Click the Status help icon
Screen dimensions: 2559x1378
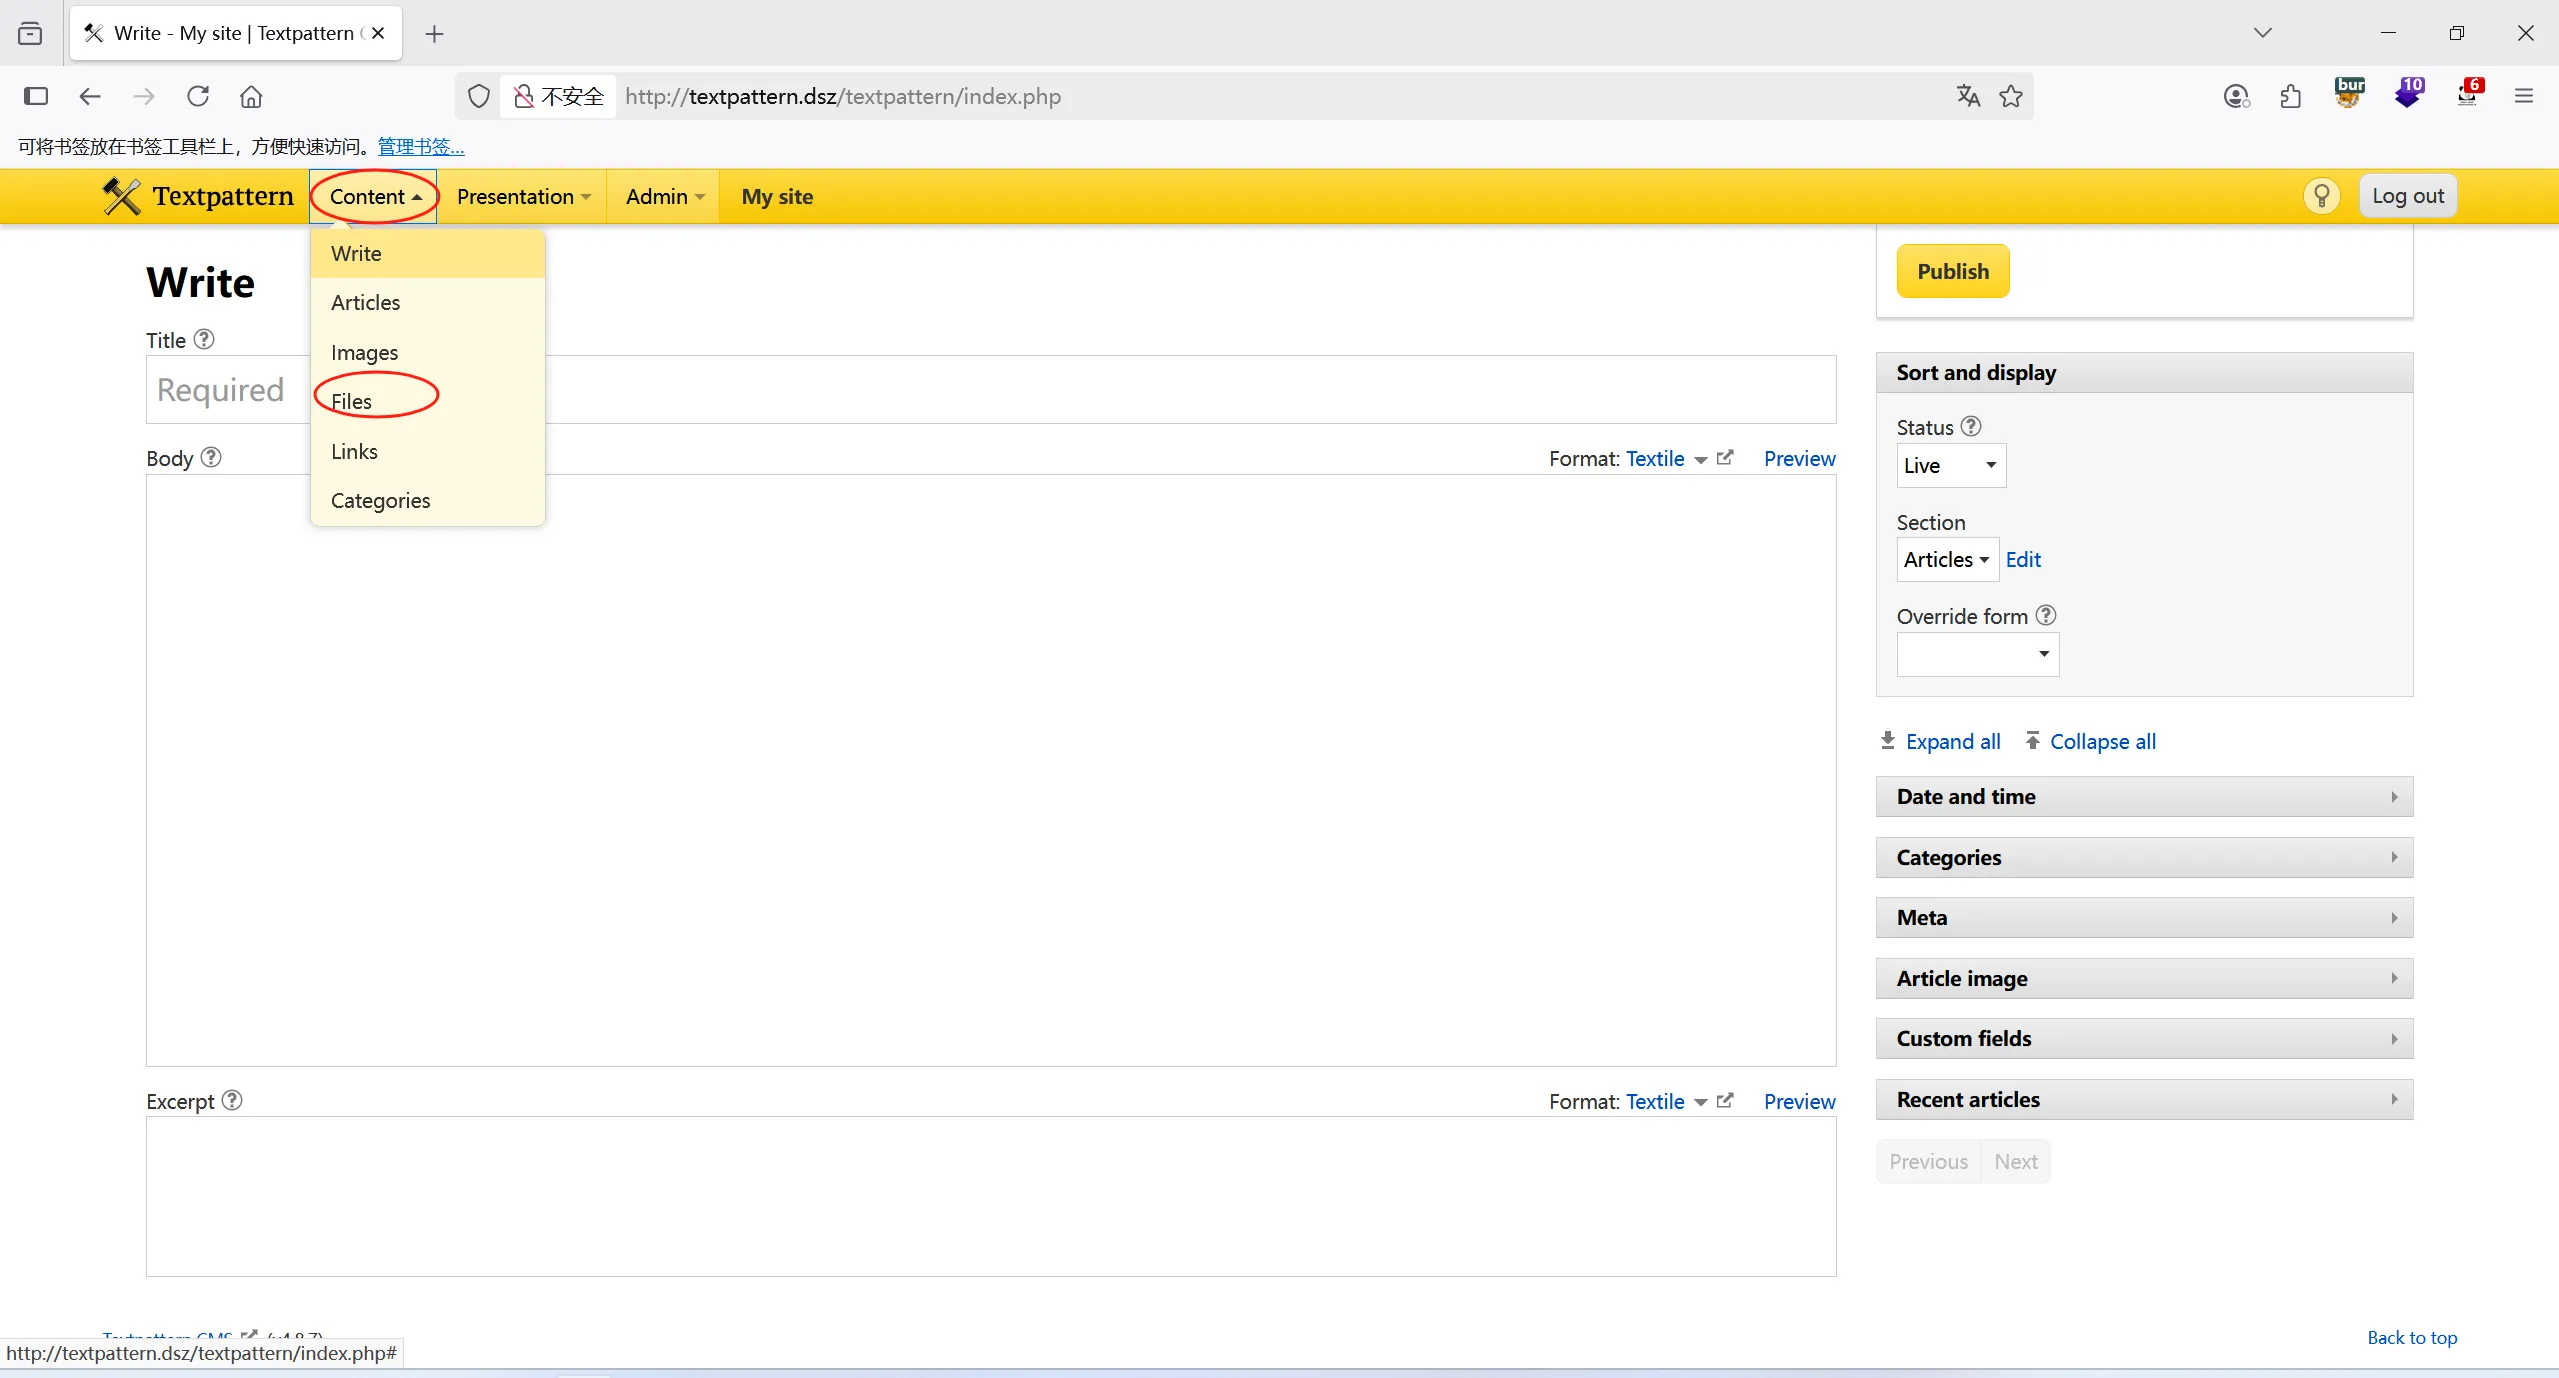[x=1970, y=426]
